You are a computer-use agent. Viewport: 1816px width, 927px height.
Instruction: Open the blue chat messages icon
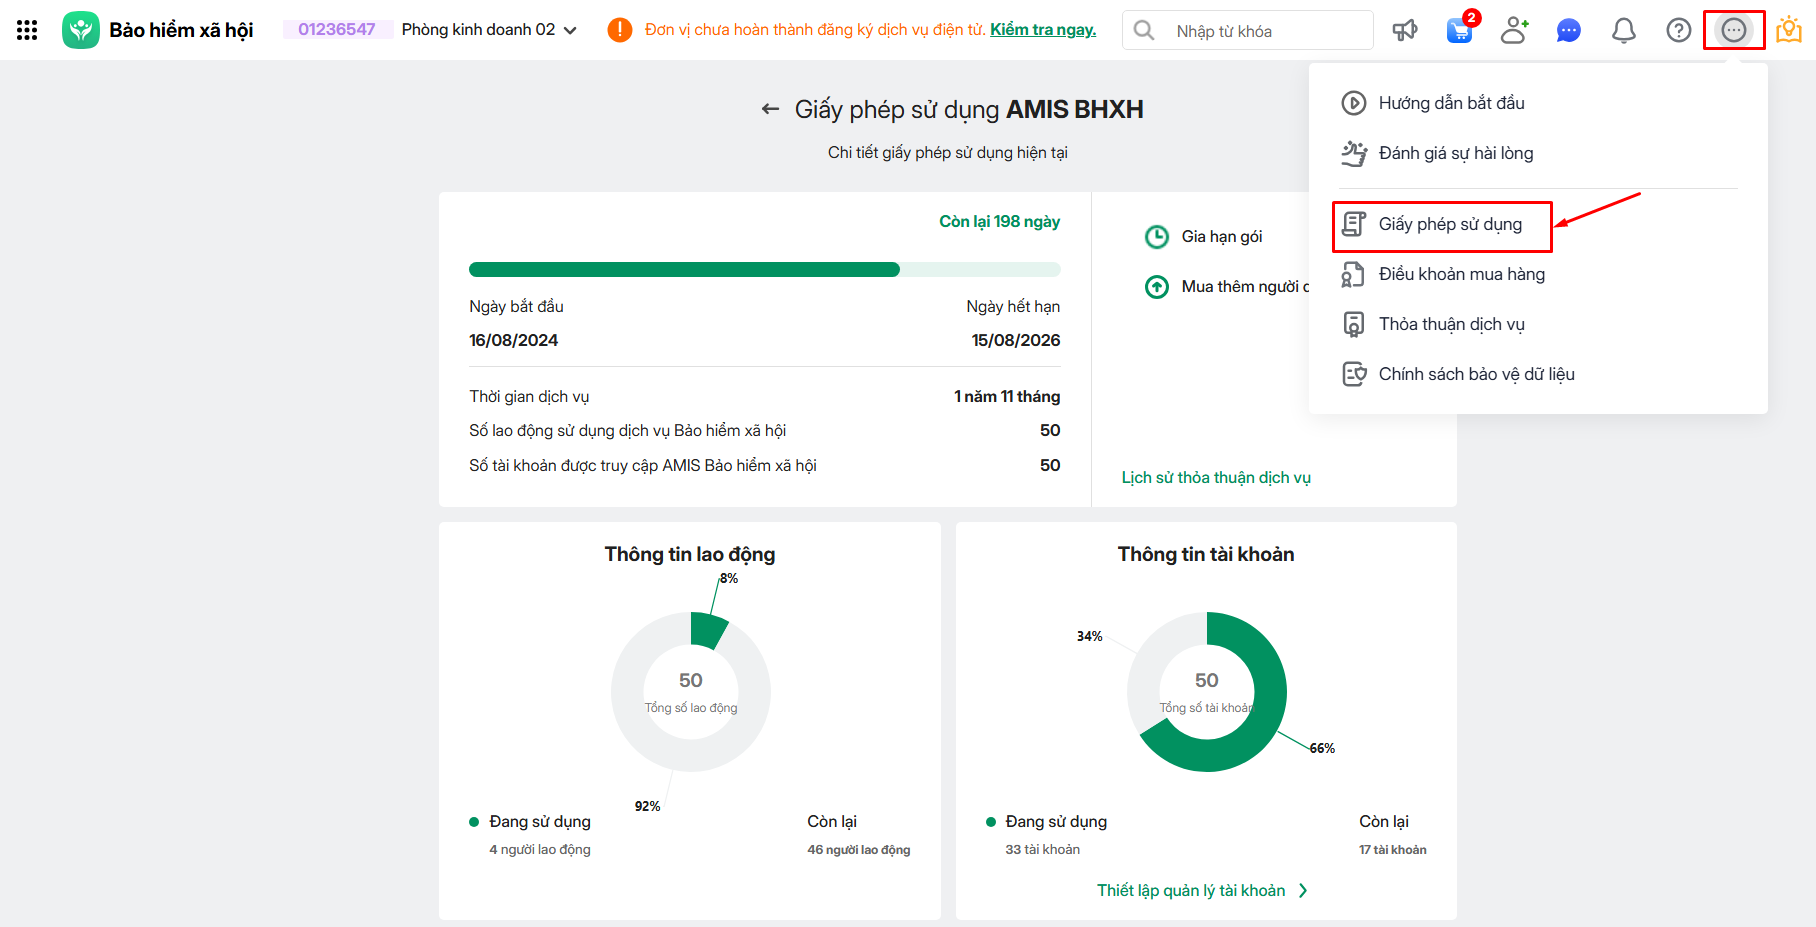tap(1568, 31)
